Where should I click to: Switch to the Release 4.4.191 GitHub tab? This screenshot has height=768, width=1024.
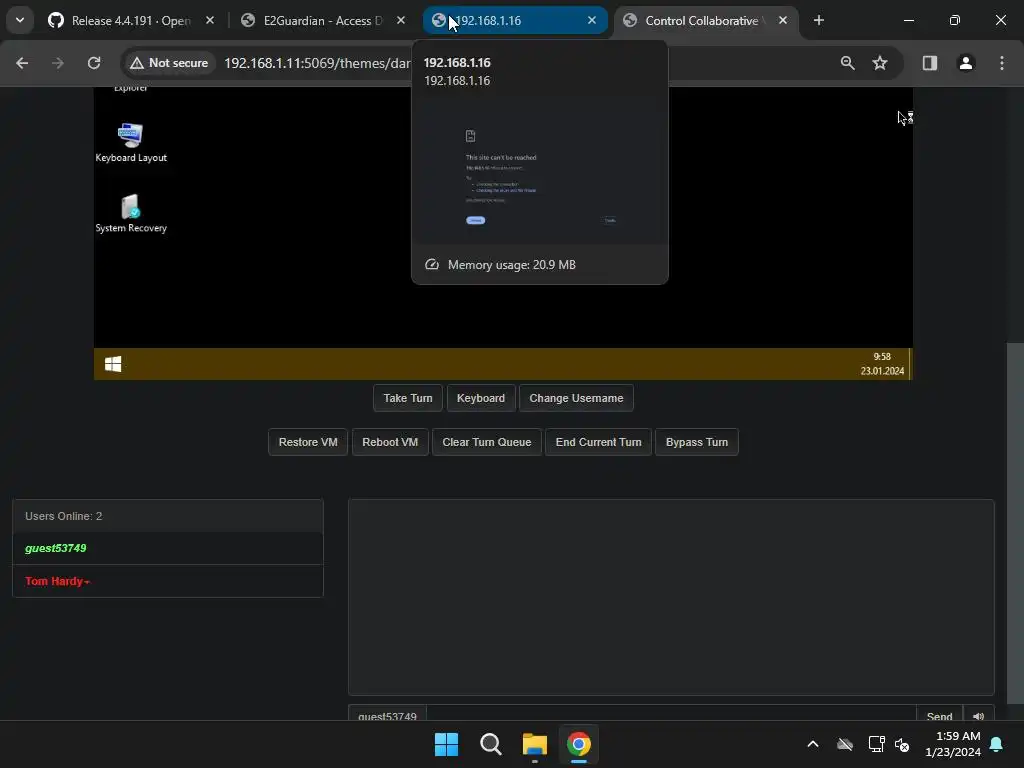(x=131, y=20)
